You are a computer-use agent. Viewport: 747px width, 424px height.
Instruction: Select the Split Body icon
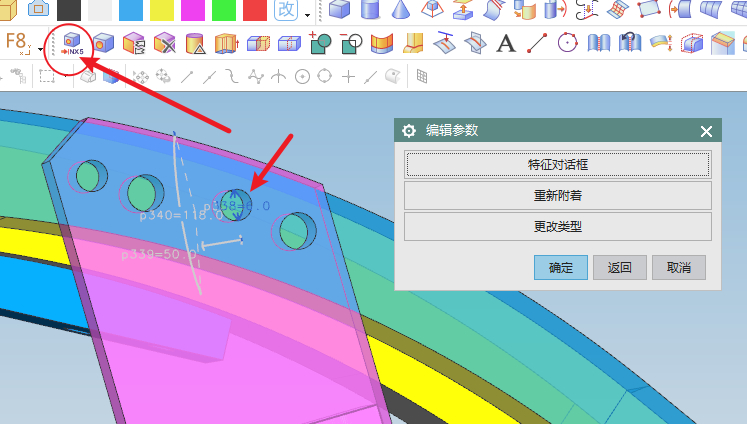coord(259,44)
